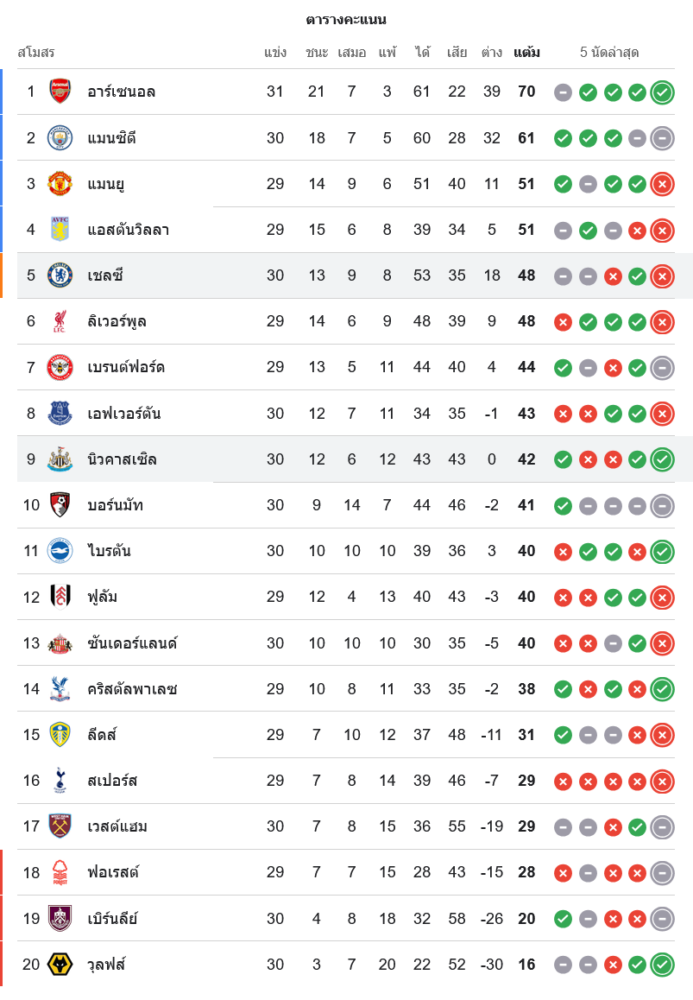Click the Wolves club crest
The image size is (693, 1000).
click(60, 965)
